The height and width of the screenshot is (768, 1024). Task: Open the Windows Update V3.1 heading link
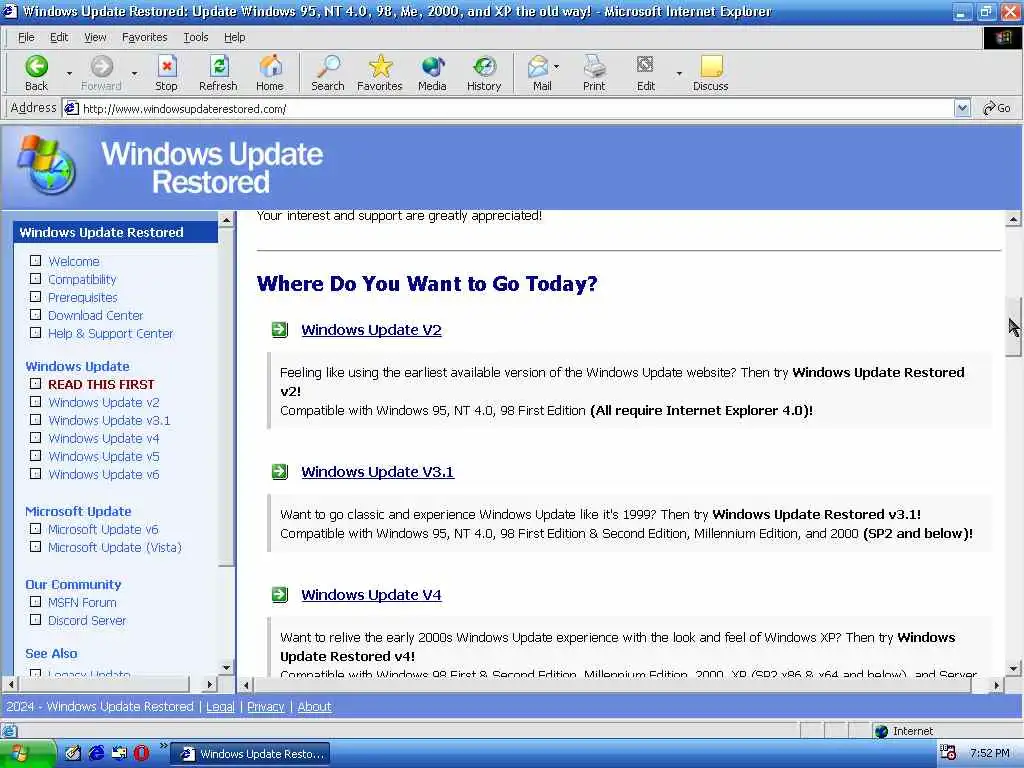pos(377,472)
